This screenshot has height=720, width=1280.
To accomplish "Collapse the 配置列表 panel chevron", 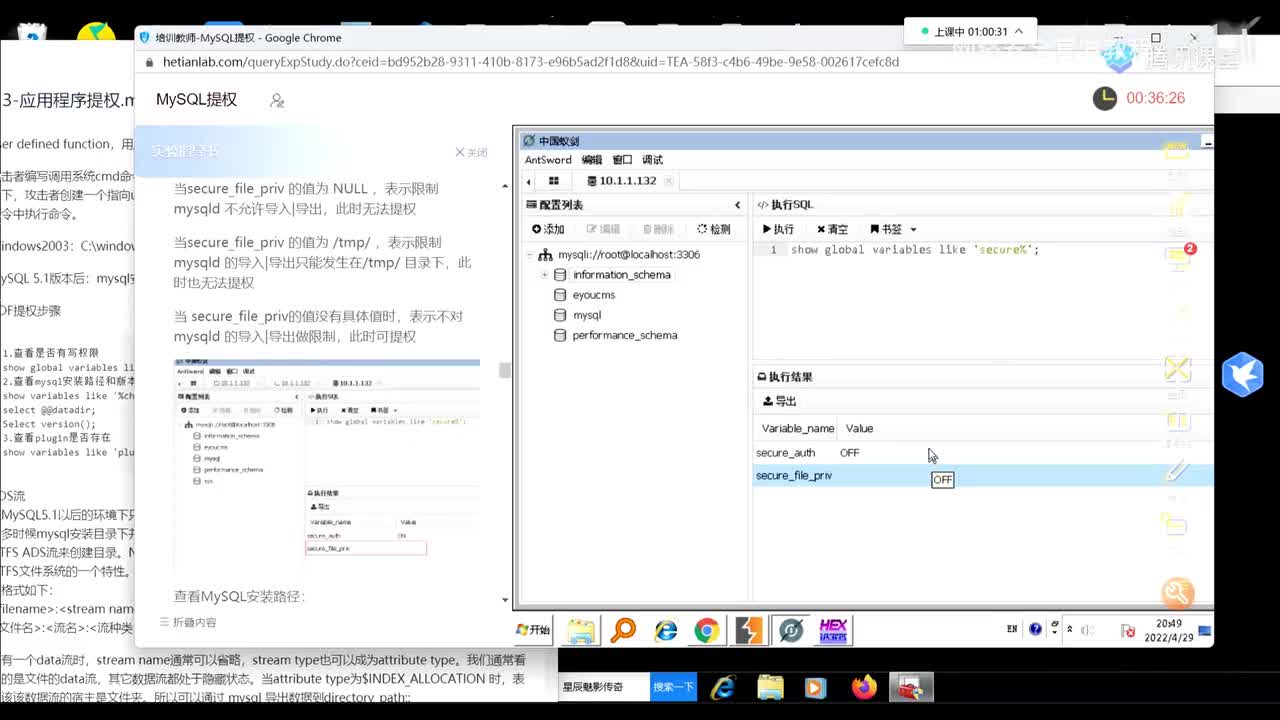I will (738, 205).
